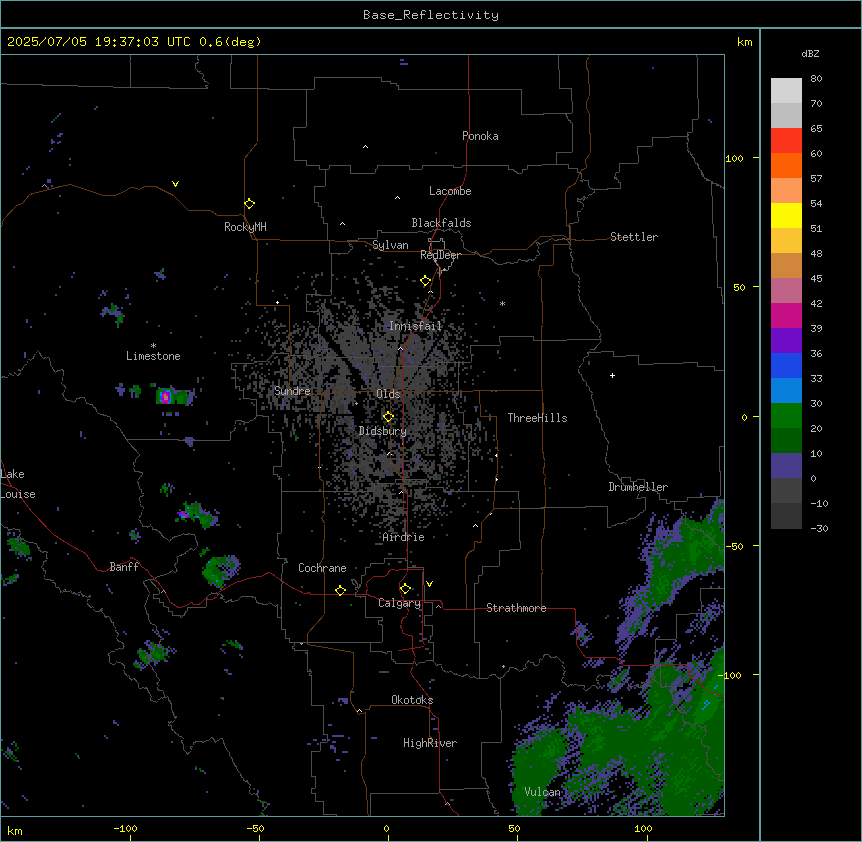
Task: Click the Airdrie label
Action: pyautogui.click(x=404, y=537)
